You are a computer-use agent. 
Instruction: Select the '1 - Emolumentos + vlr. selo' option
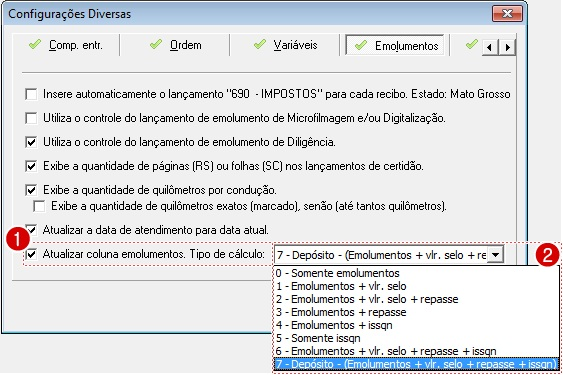tap(417, 286)
